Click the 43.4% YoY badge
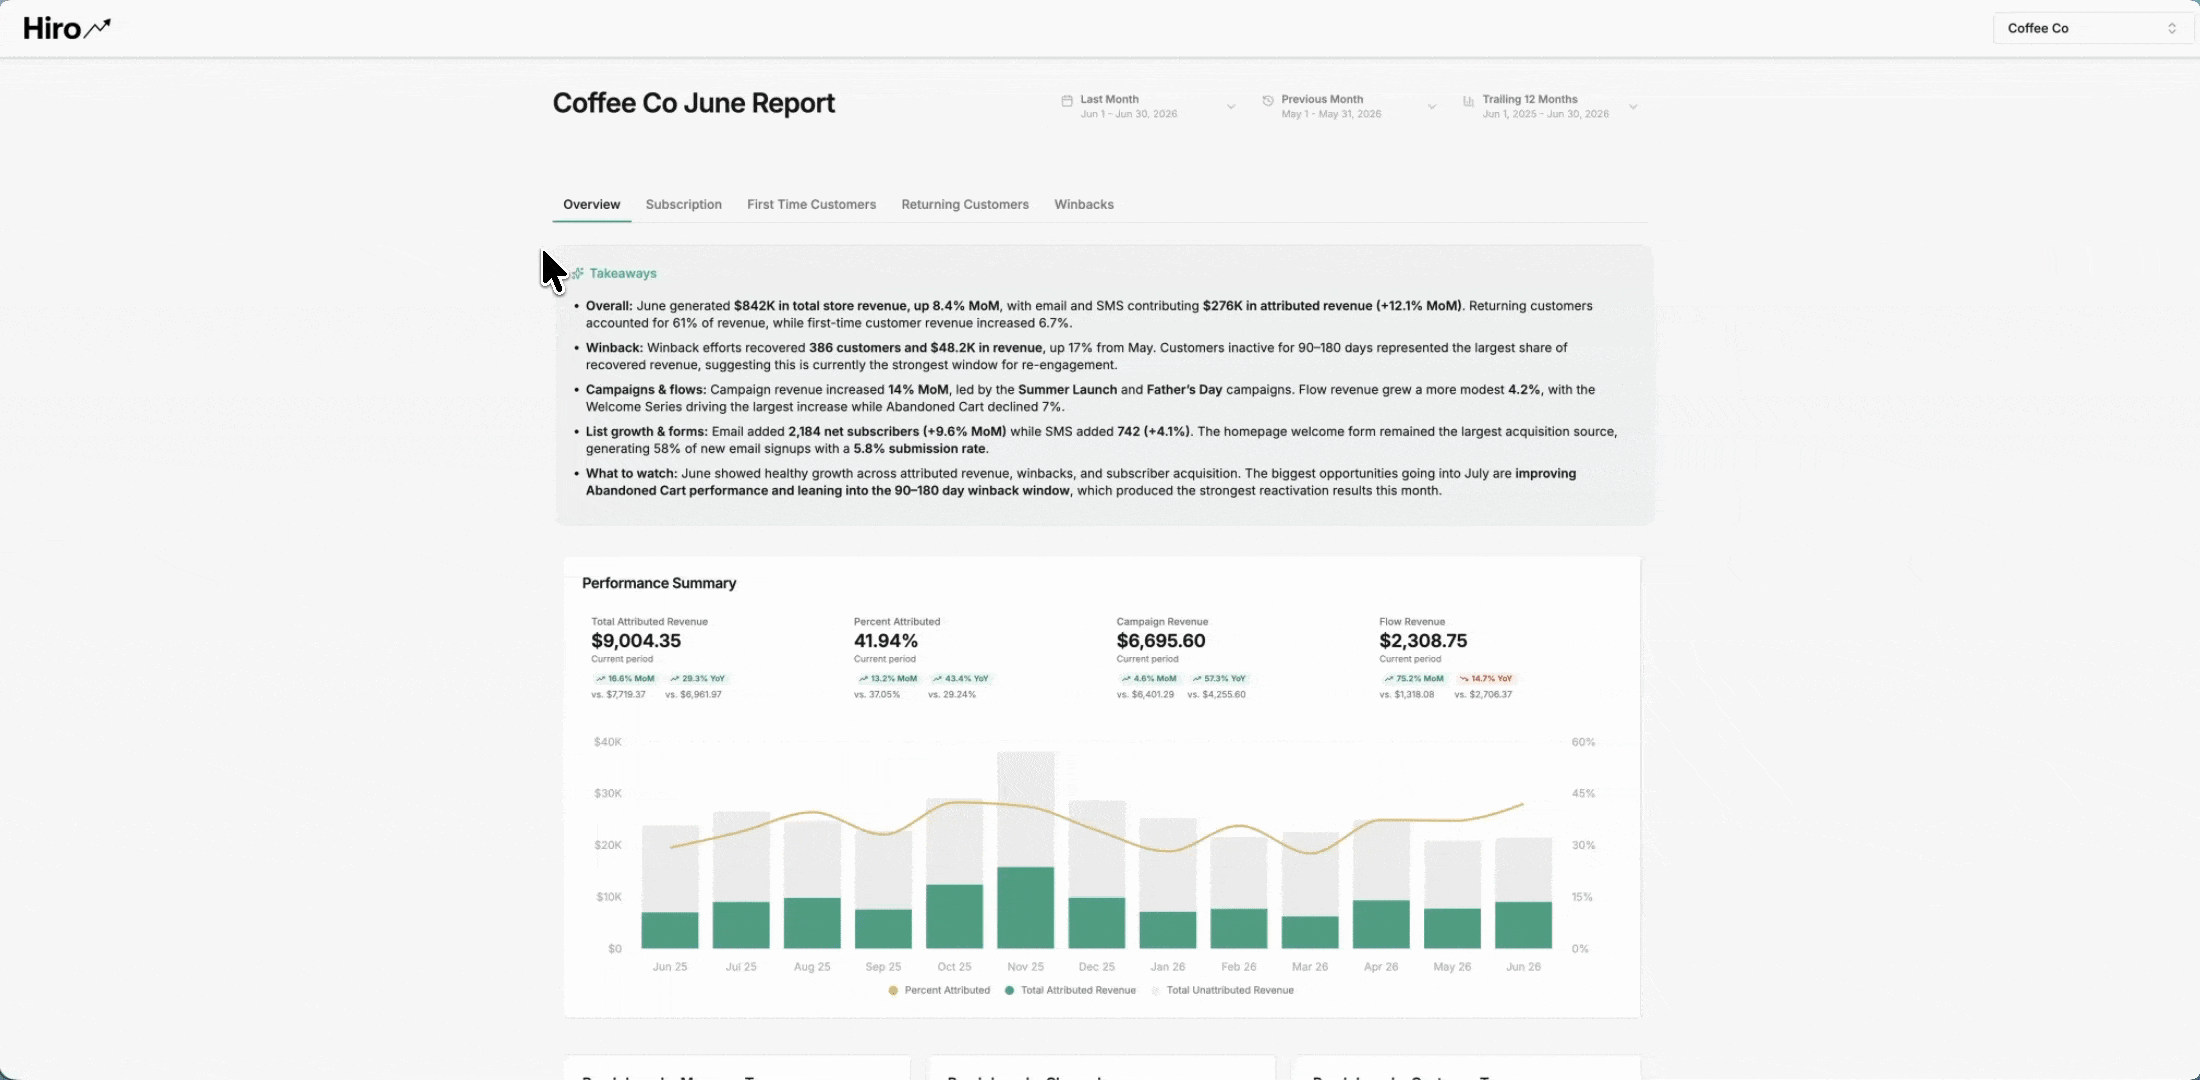 click(960, 678)
